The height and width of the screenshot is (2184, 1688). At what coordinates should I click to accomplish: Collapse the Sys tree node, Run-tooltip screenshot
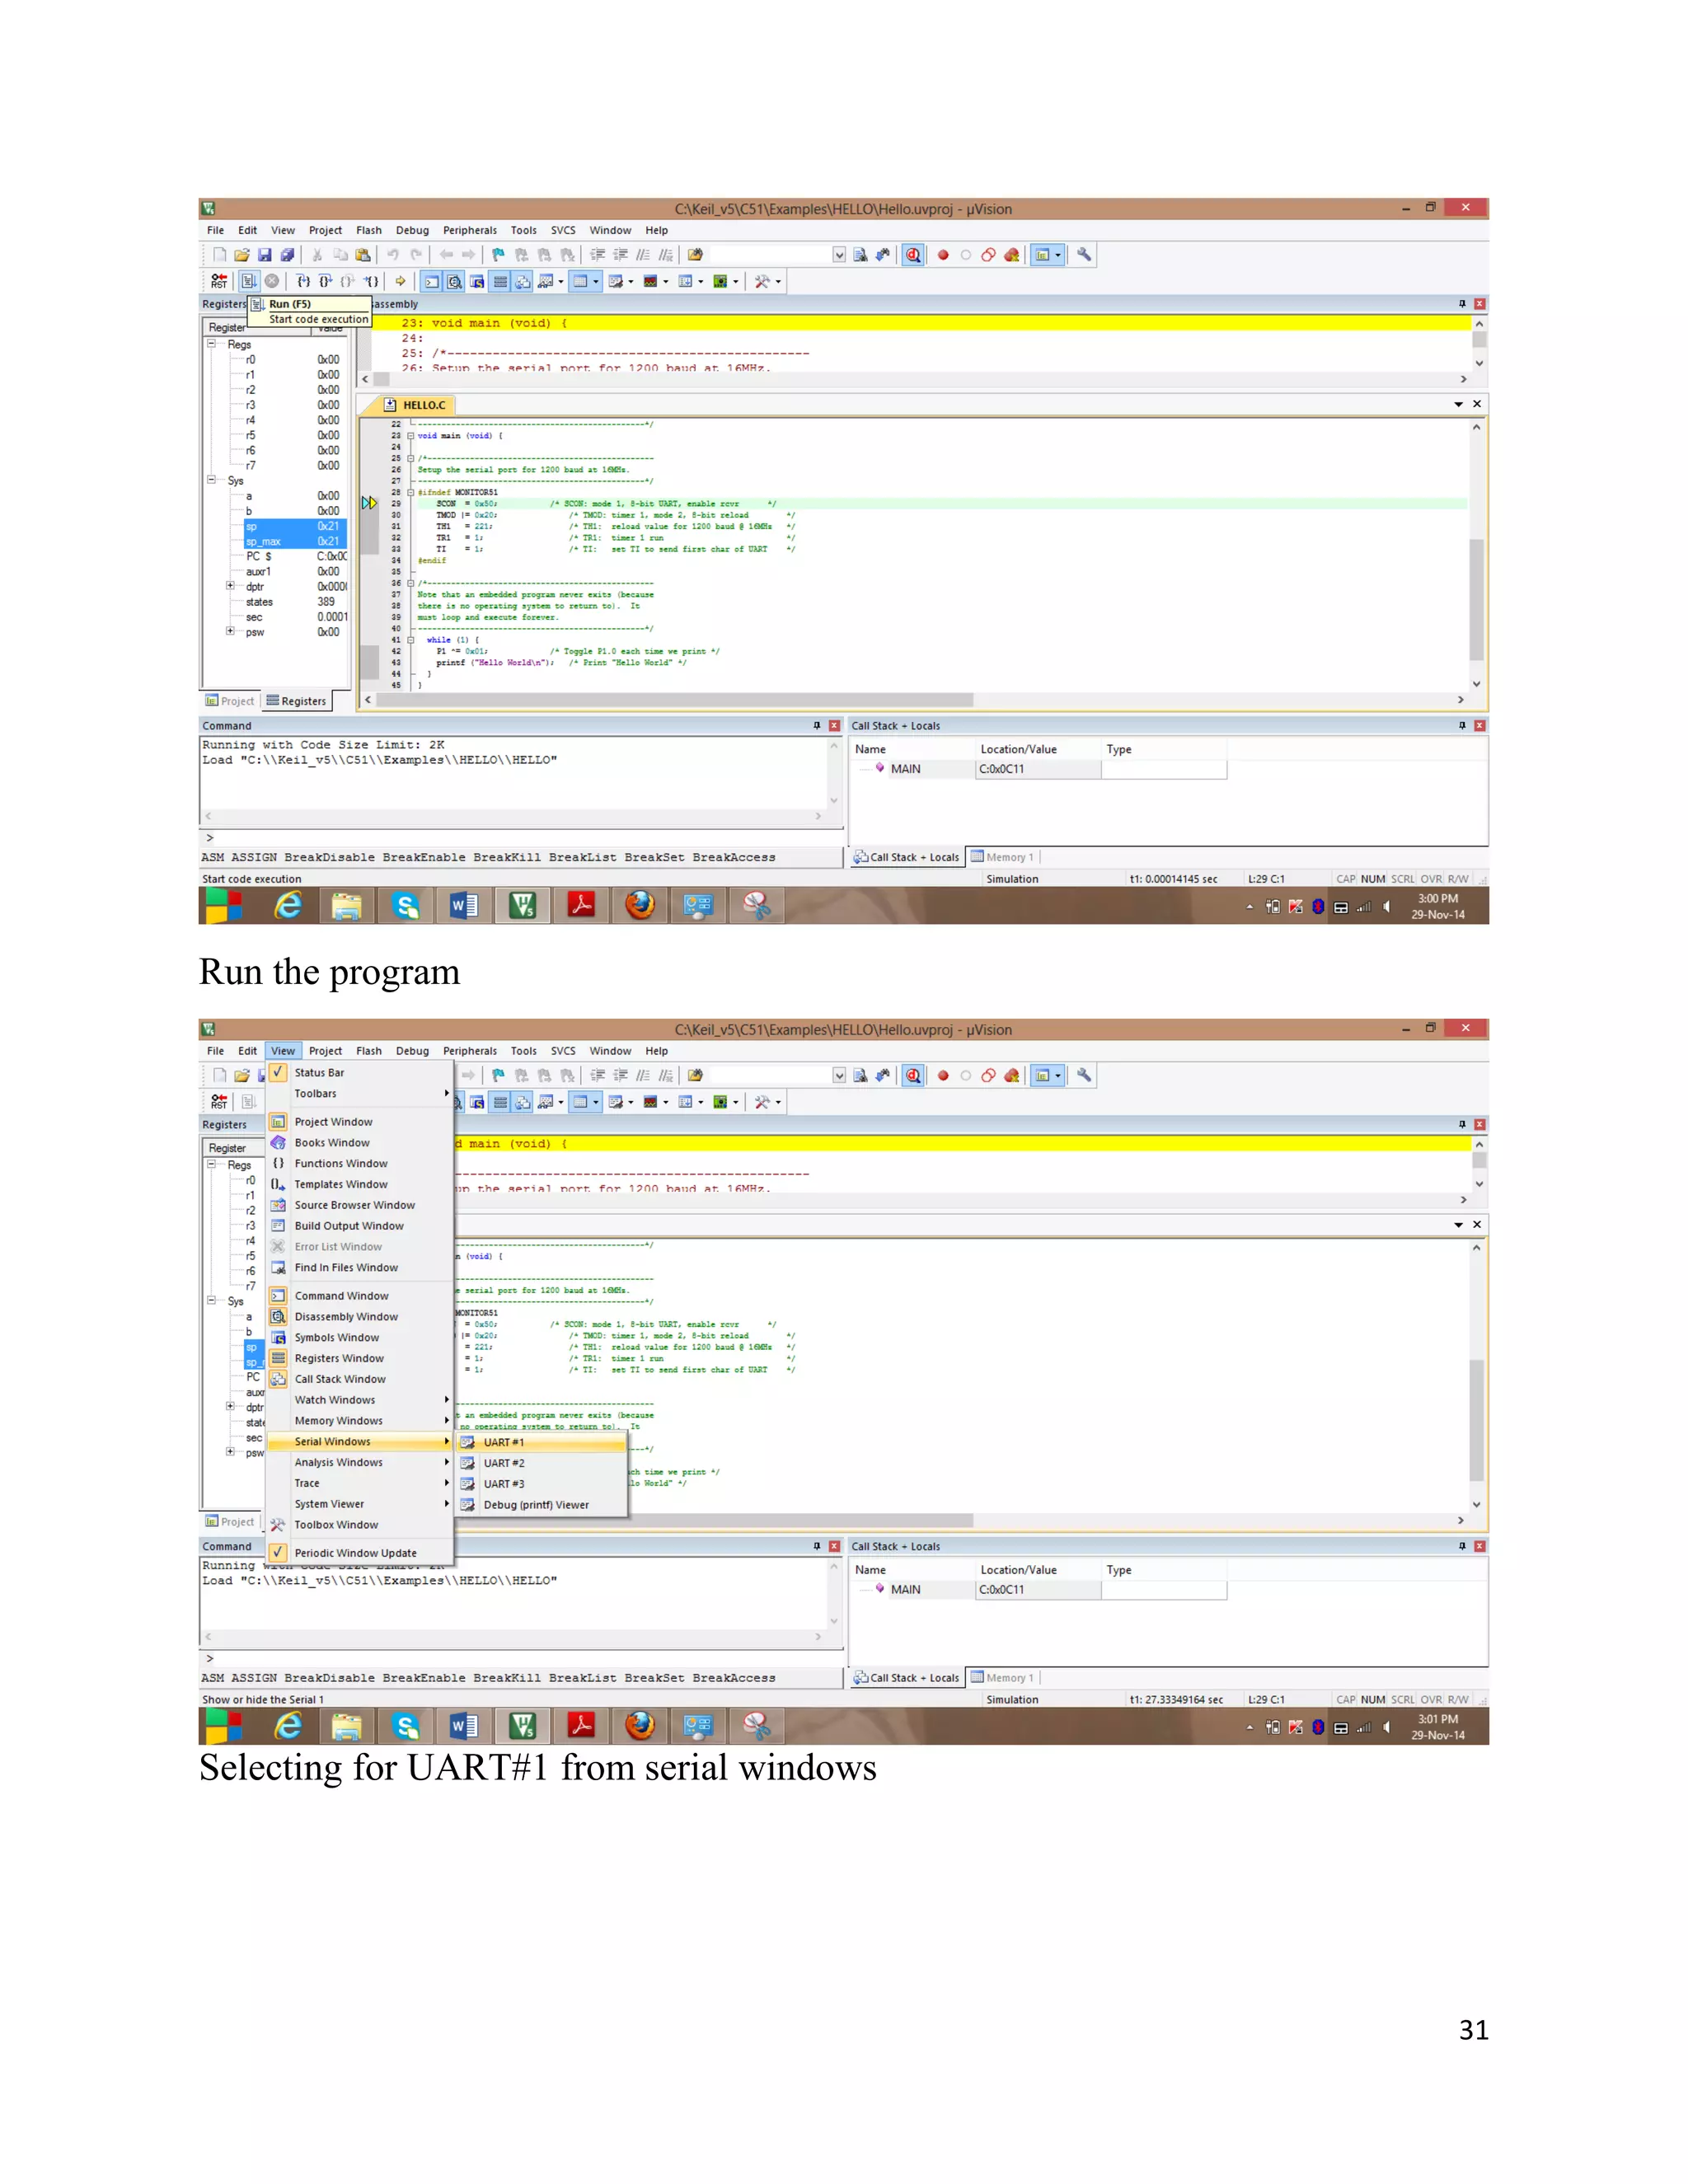(212, 480)
